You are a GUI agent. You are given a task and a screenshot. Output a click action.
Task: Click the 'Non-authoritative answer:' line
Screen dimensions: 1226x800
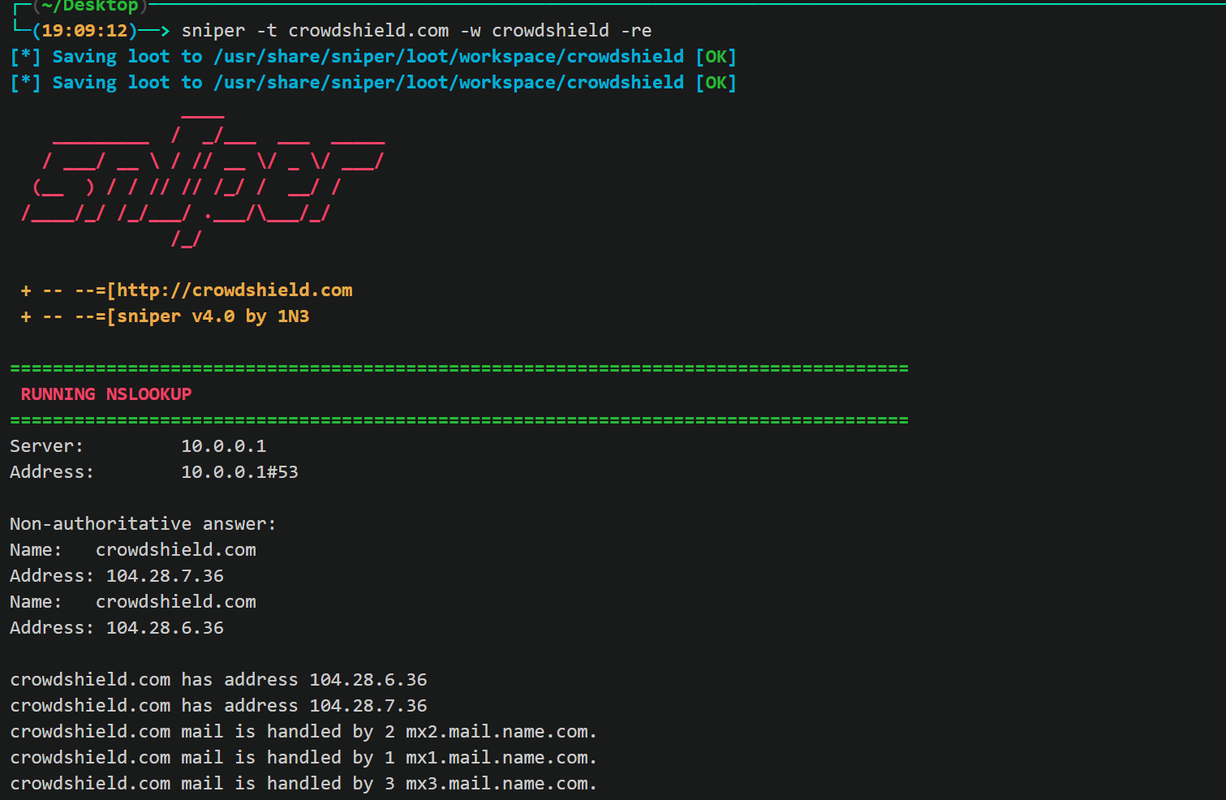pyautogui.click(x=143, y=524)
